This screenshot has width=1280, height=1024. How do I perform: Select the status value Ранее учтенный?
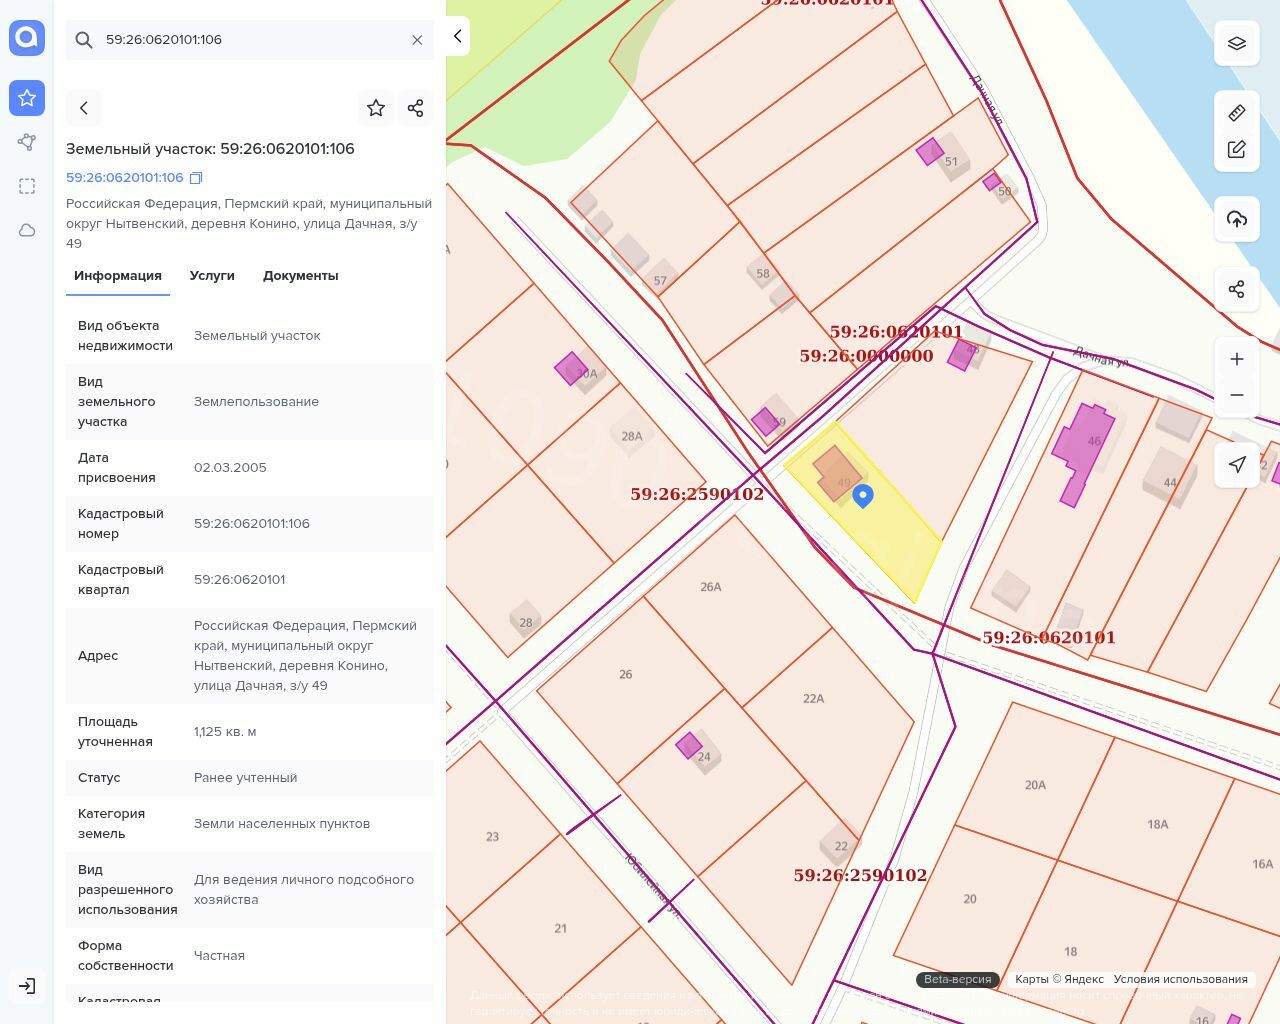click(x=245, y=778)
